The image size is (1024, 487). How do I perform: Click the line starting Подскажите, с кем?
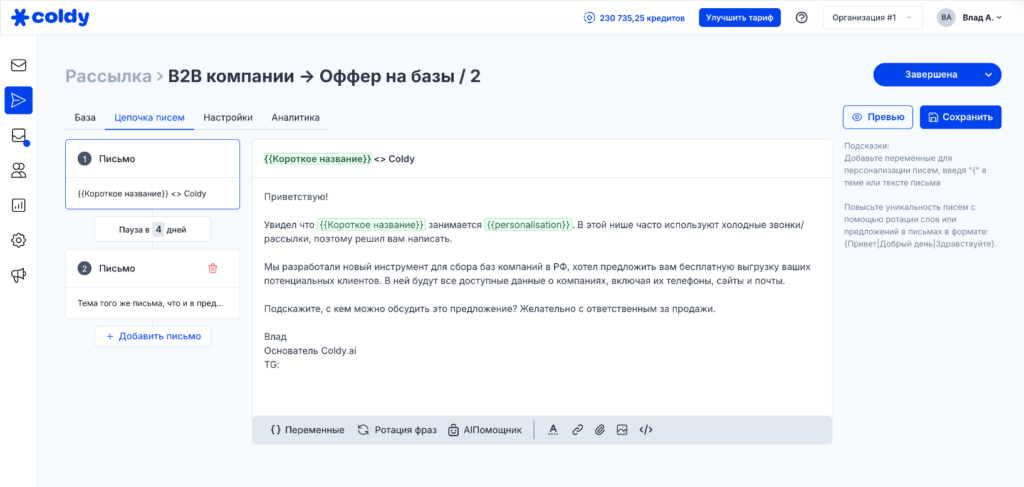pos(490,309)
